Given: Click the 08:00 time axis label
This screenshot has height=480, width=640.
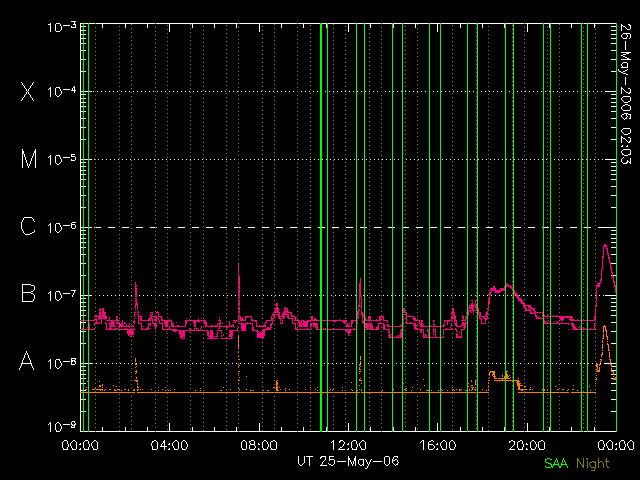Looking at the screenshot, I should [259, 445].
